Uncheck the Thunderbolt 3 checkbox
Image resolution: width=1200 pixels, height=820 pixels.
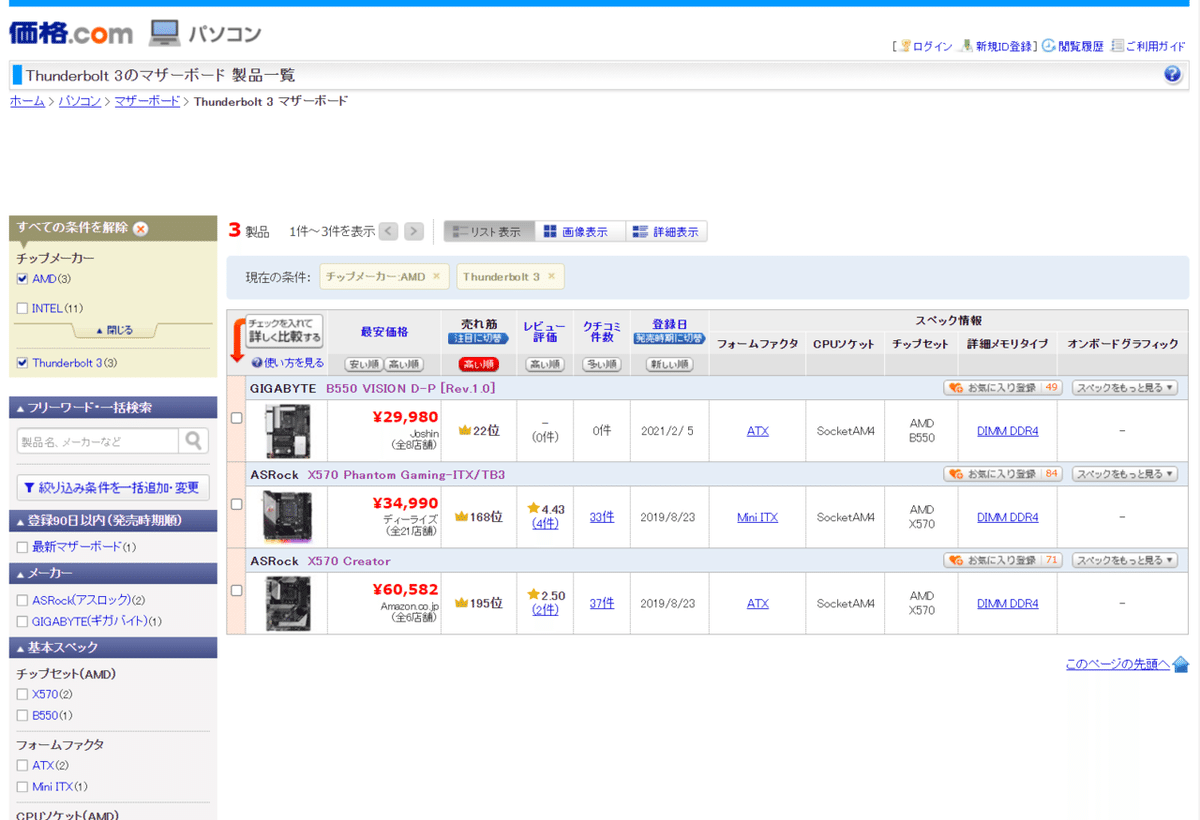pos(22,363)
